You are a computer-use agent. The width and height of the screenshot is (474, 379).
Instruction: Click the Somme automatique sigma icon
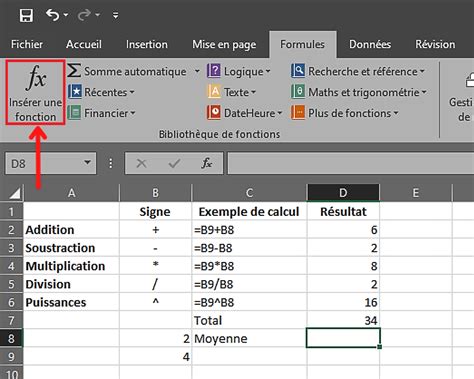coord(74,71)
